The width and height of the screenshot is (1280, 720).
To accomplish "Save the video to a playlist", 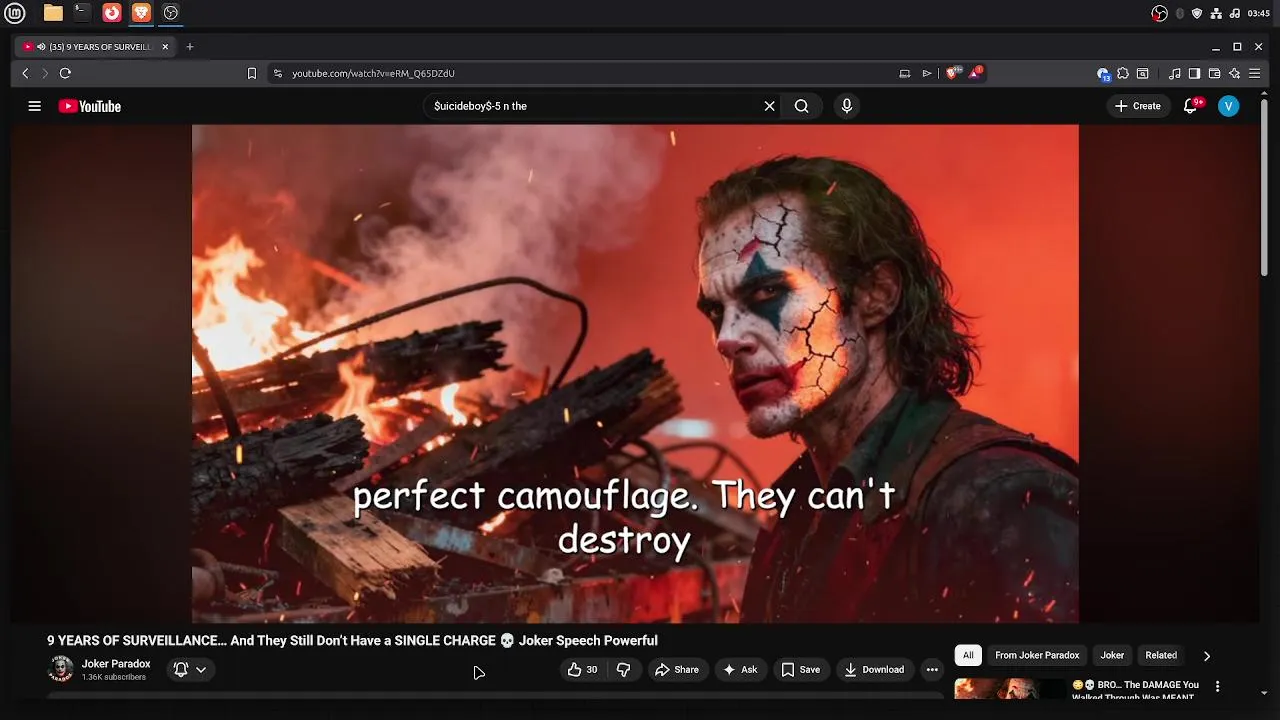I will 800,670.
